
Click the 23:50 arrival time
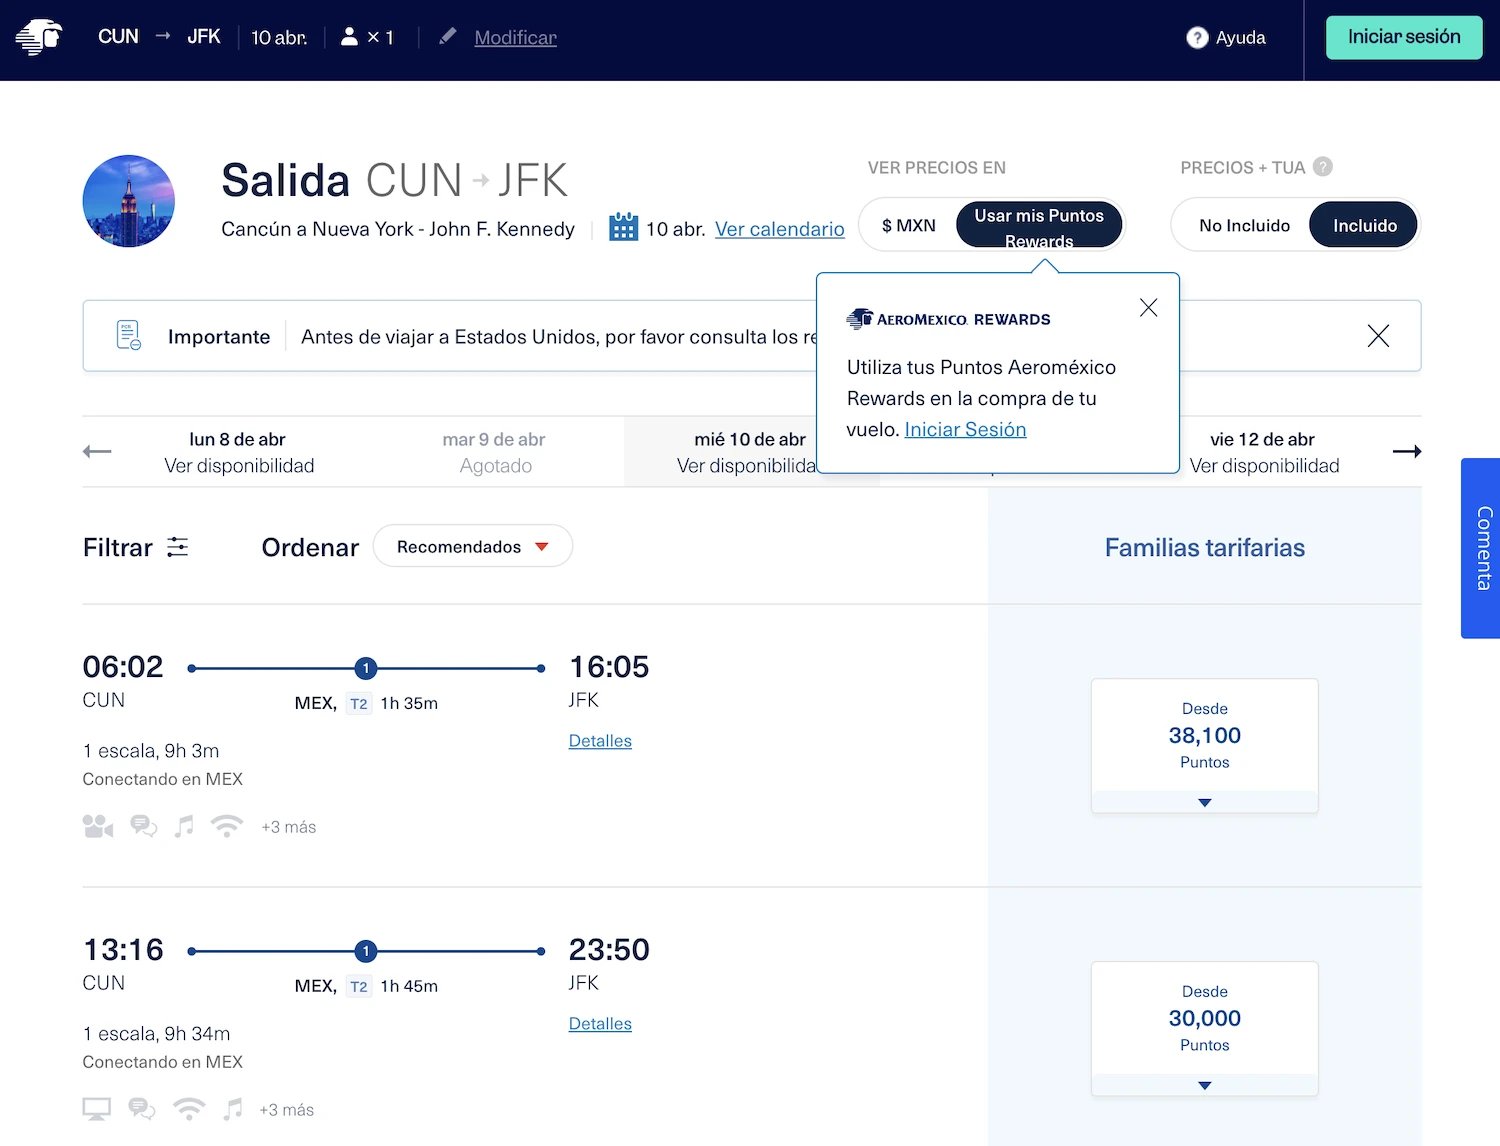(609, 950)
